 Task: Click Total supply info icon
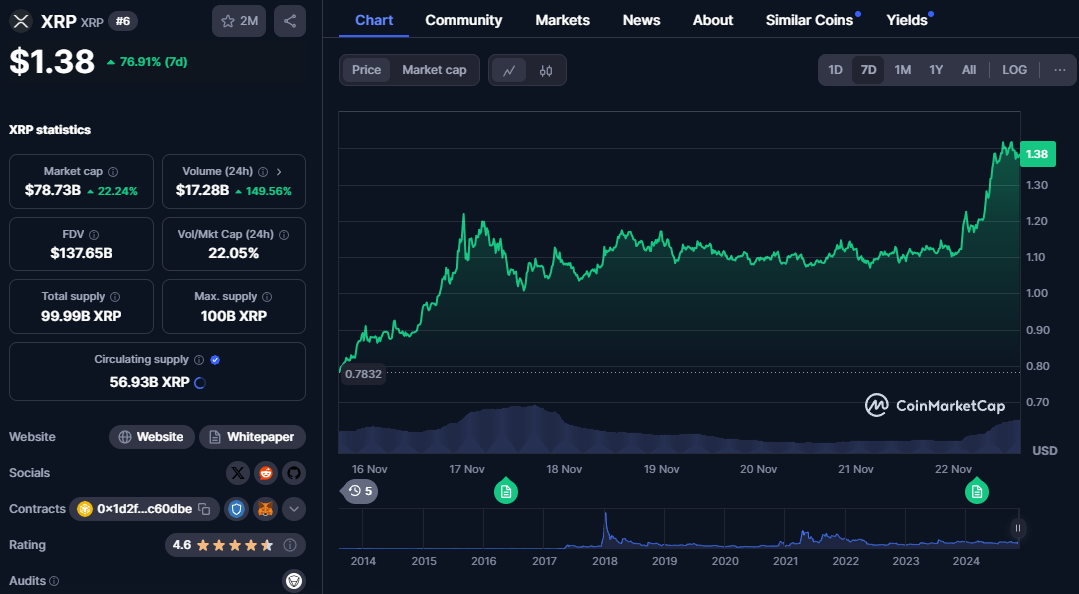115,297
